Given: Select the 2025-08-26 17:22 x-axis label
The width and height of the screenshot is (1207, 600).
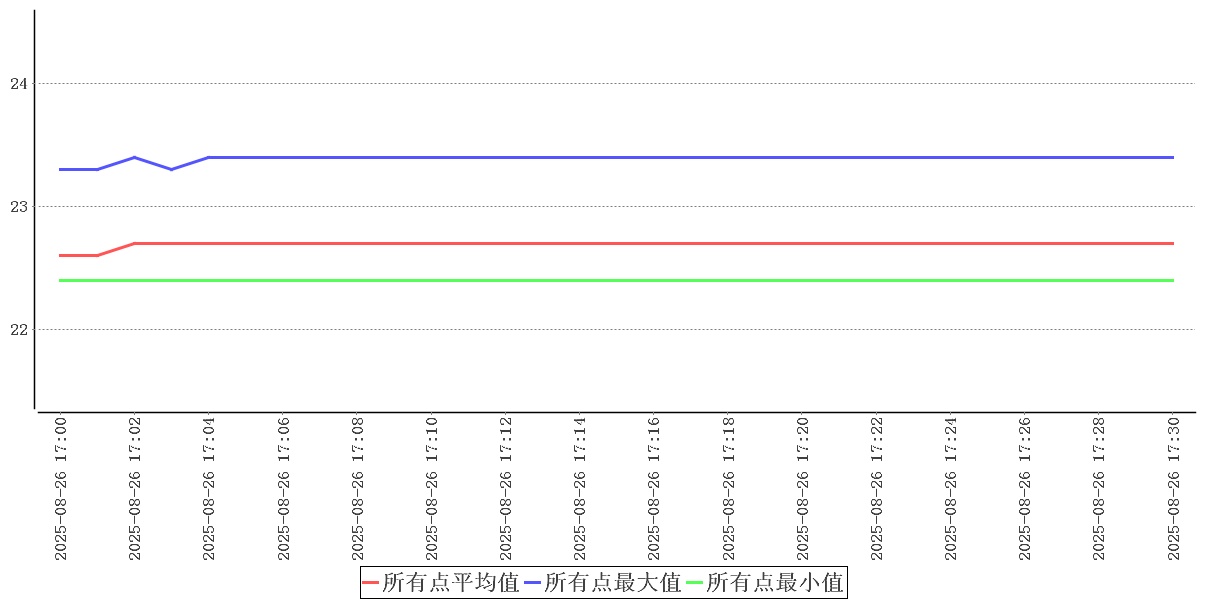Looking at the screenshot, I should (x=876, y=488).
